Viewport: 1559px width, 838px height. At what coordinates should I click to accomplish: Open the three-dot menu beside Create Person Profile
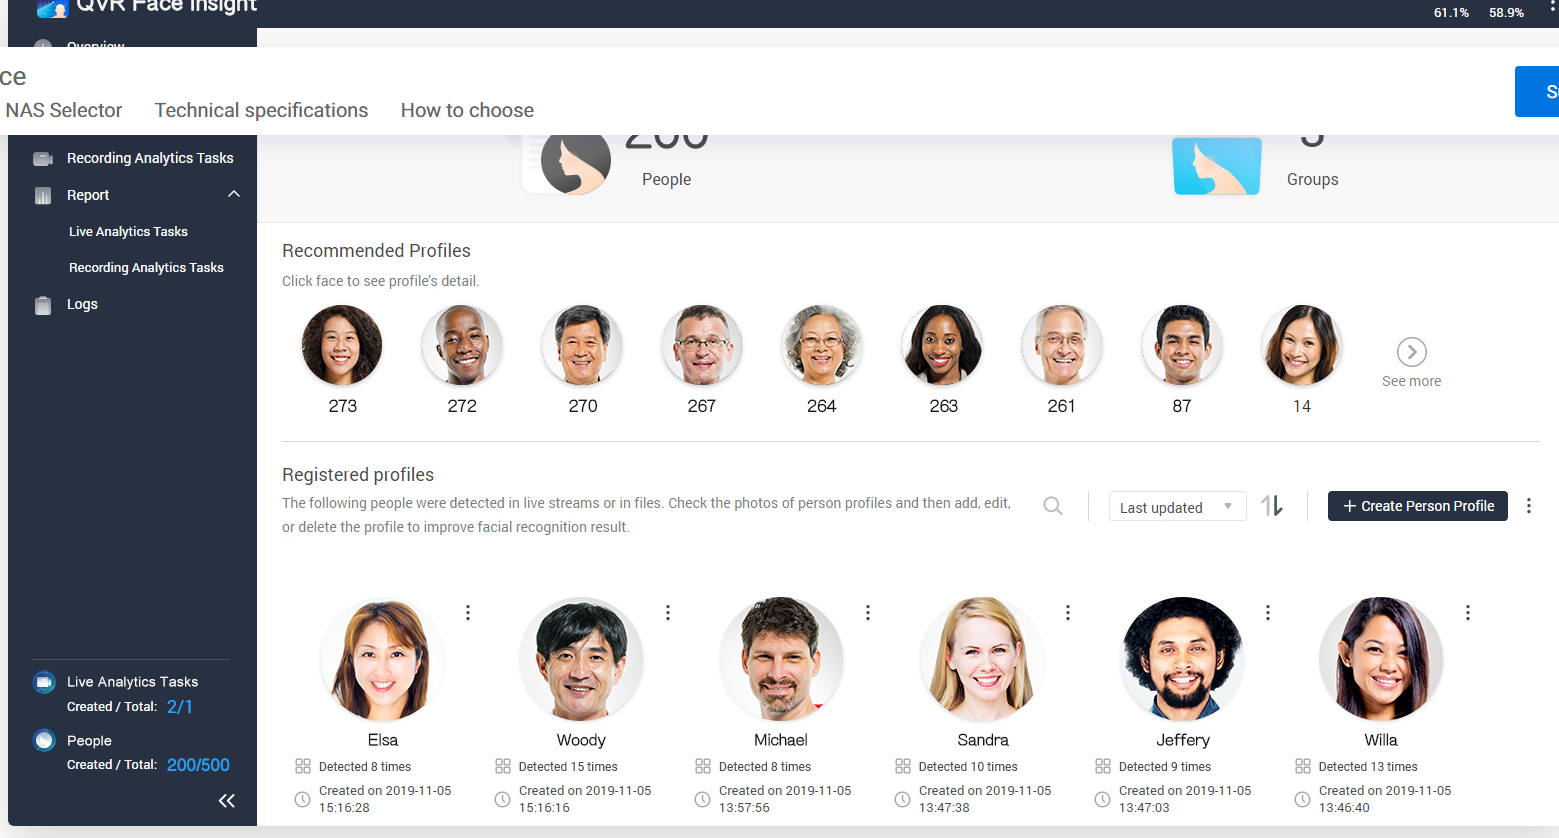coord(1528,506)
